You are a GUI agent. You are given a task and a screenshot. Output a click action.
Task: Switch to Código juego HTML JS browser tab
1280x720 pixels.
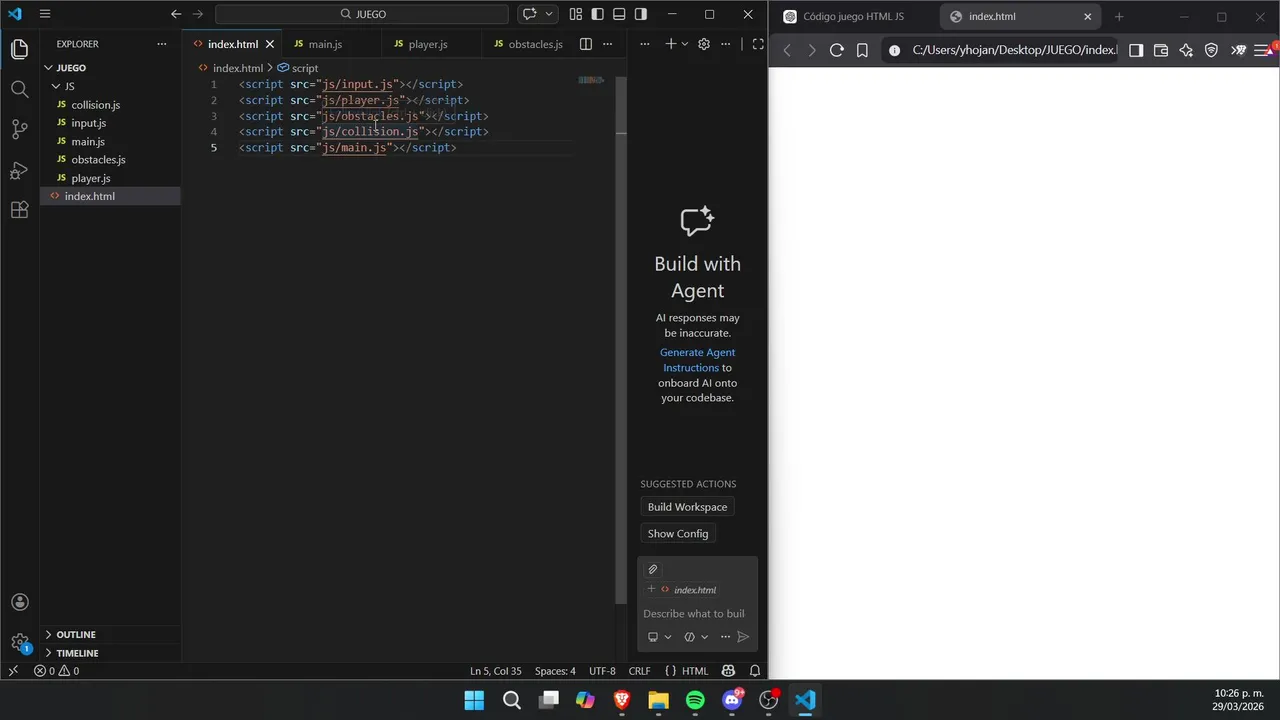854,16
